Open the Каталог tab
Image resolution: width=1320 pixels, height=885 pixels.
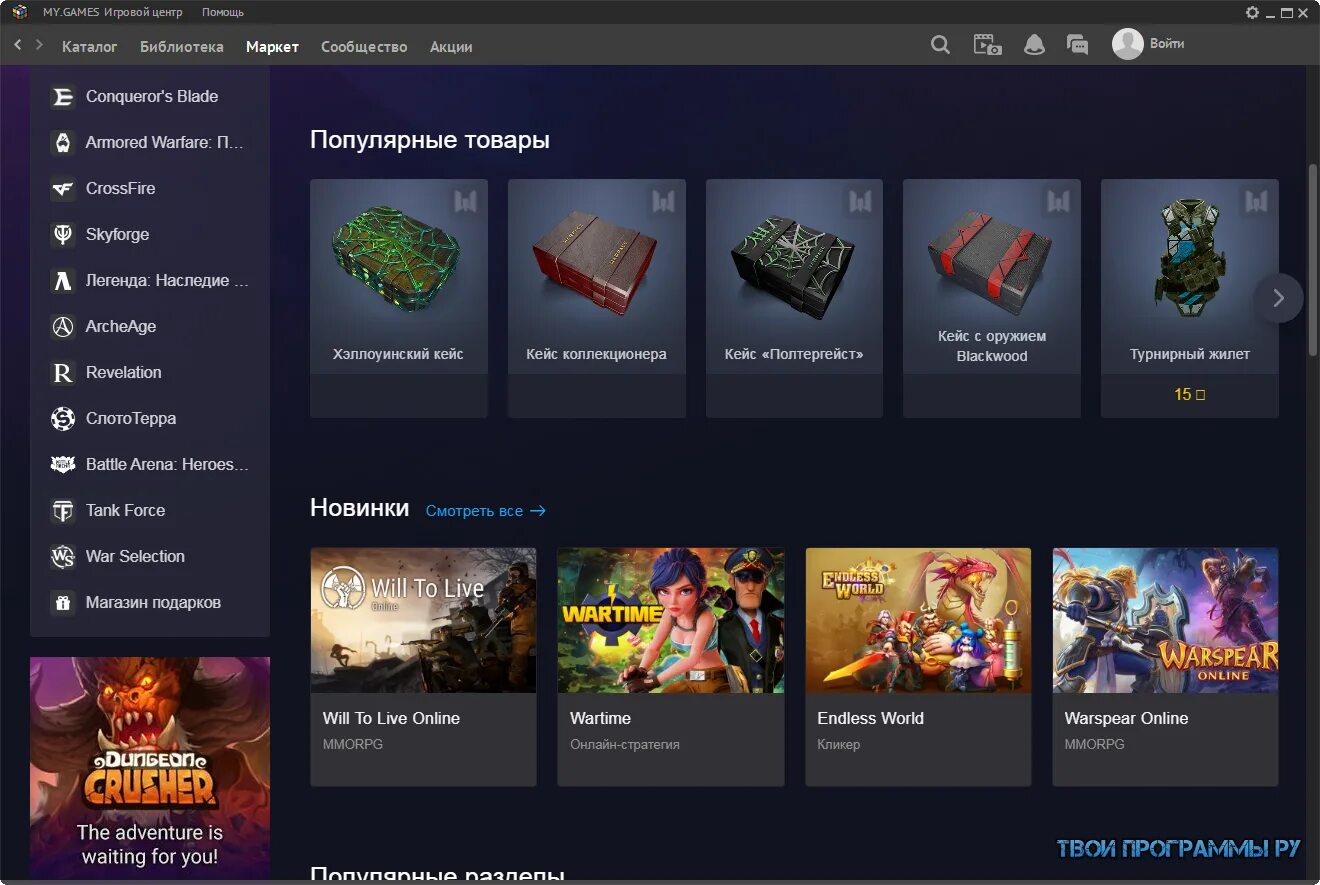tap(90, 47)
